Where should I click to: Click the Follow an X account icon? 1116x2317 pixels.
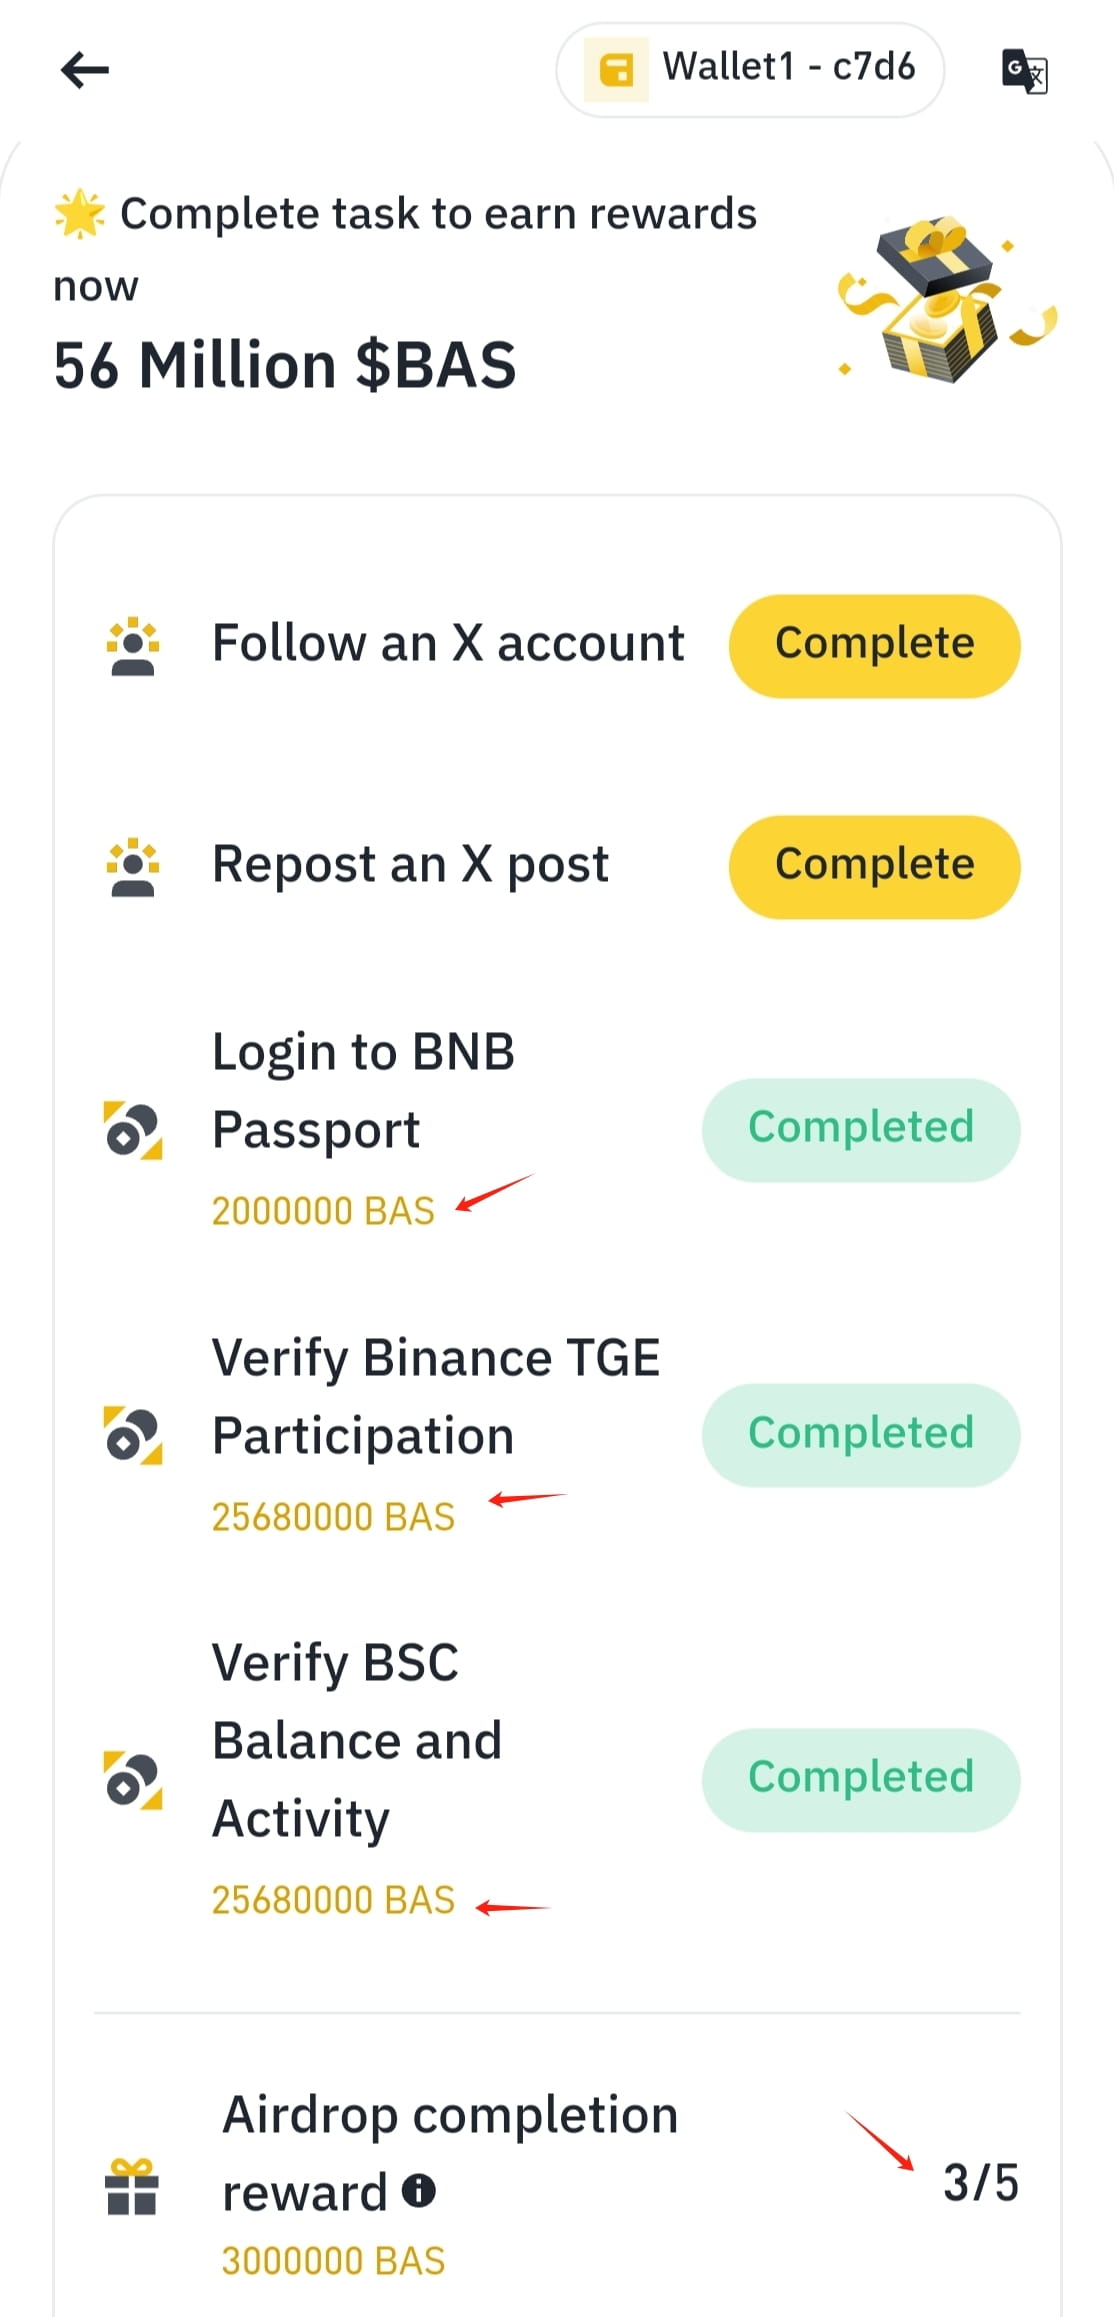pyautogui.click(x=133, y=646)
